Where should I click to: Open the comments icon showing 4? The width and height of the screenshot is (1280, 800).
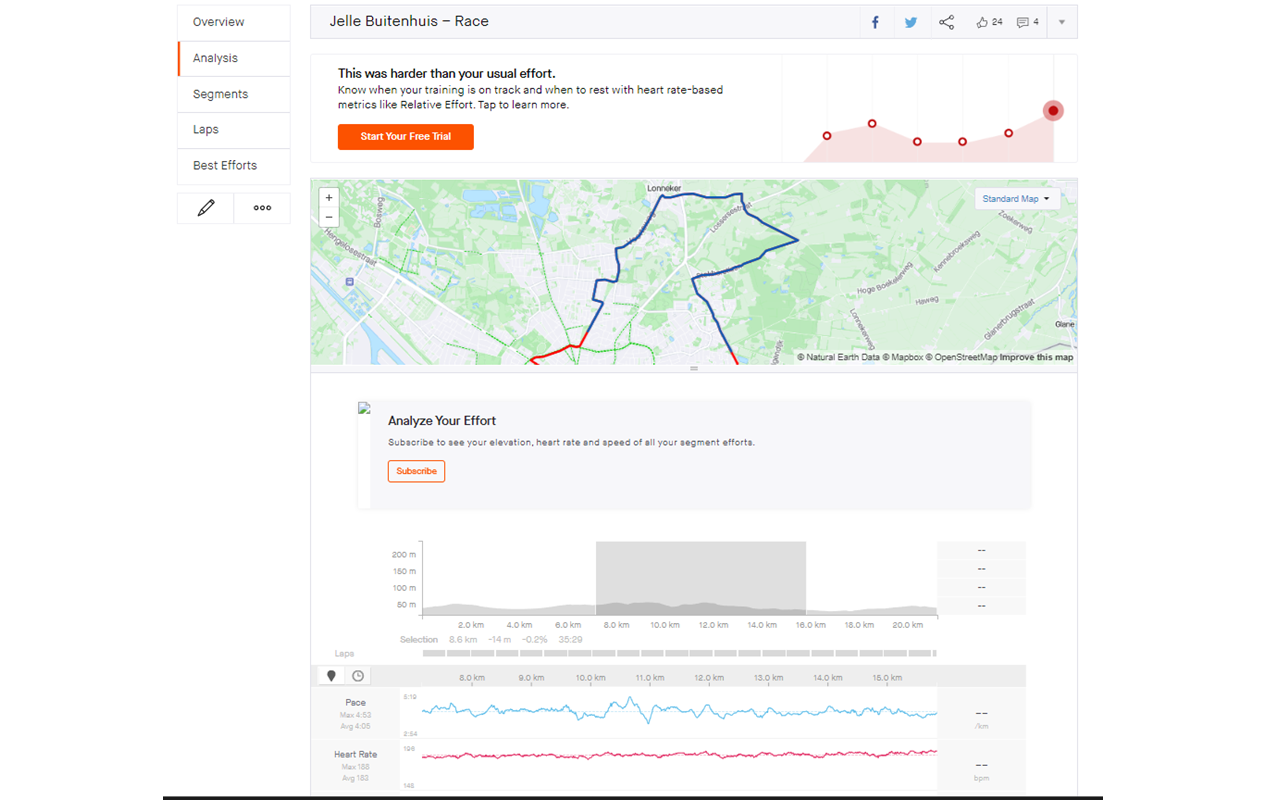pyautogui.click(x=1027, y=22)
